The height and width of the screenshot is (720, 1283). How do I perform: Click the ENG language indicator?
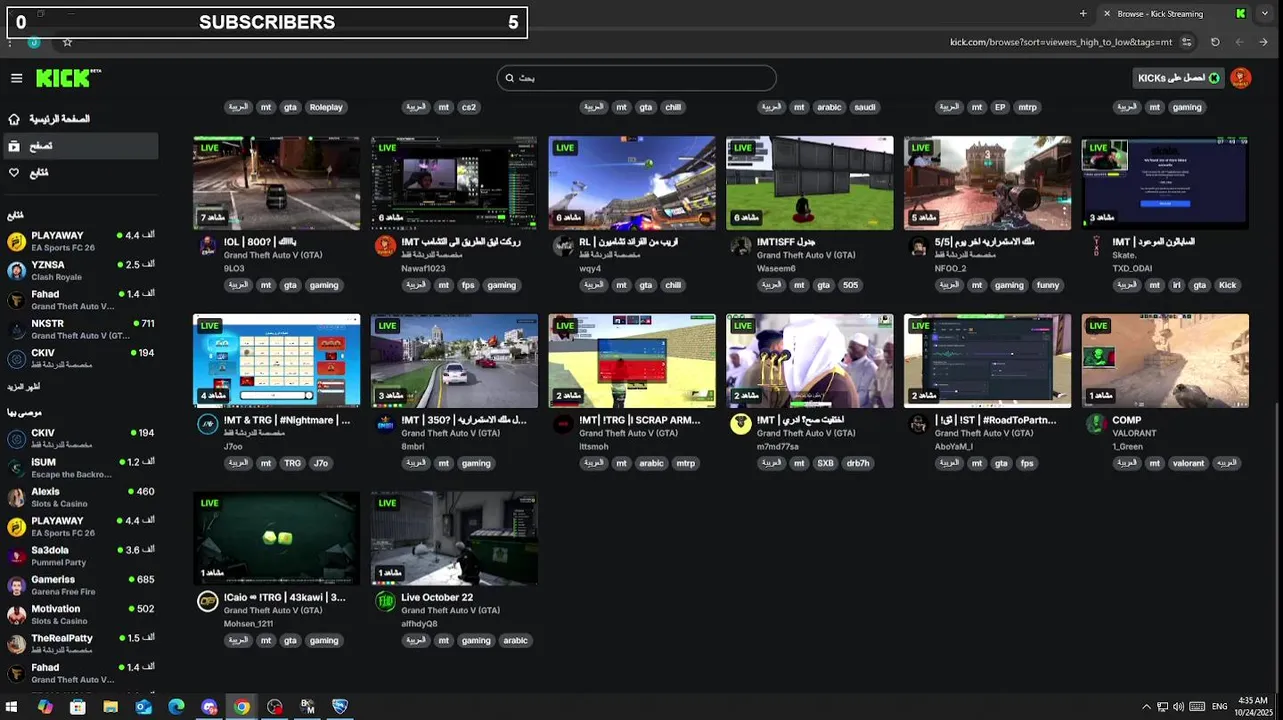point(1219,707)
